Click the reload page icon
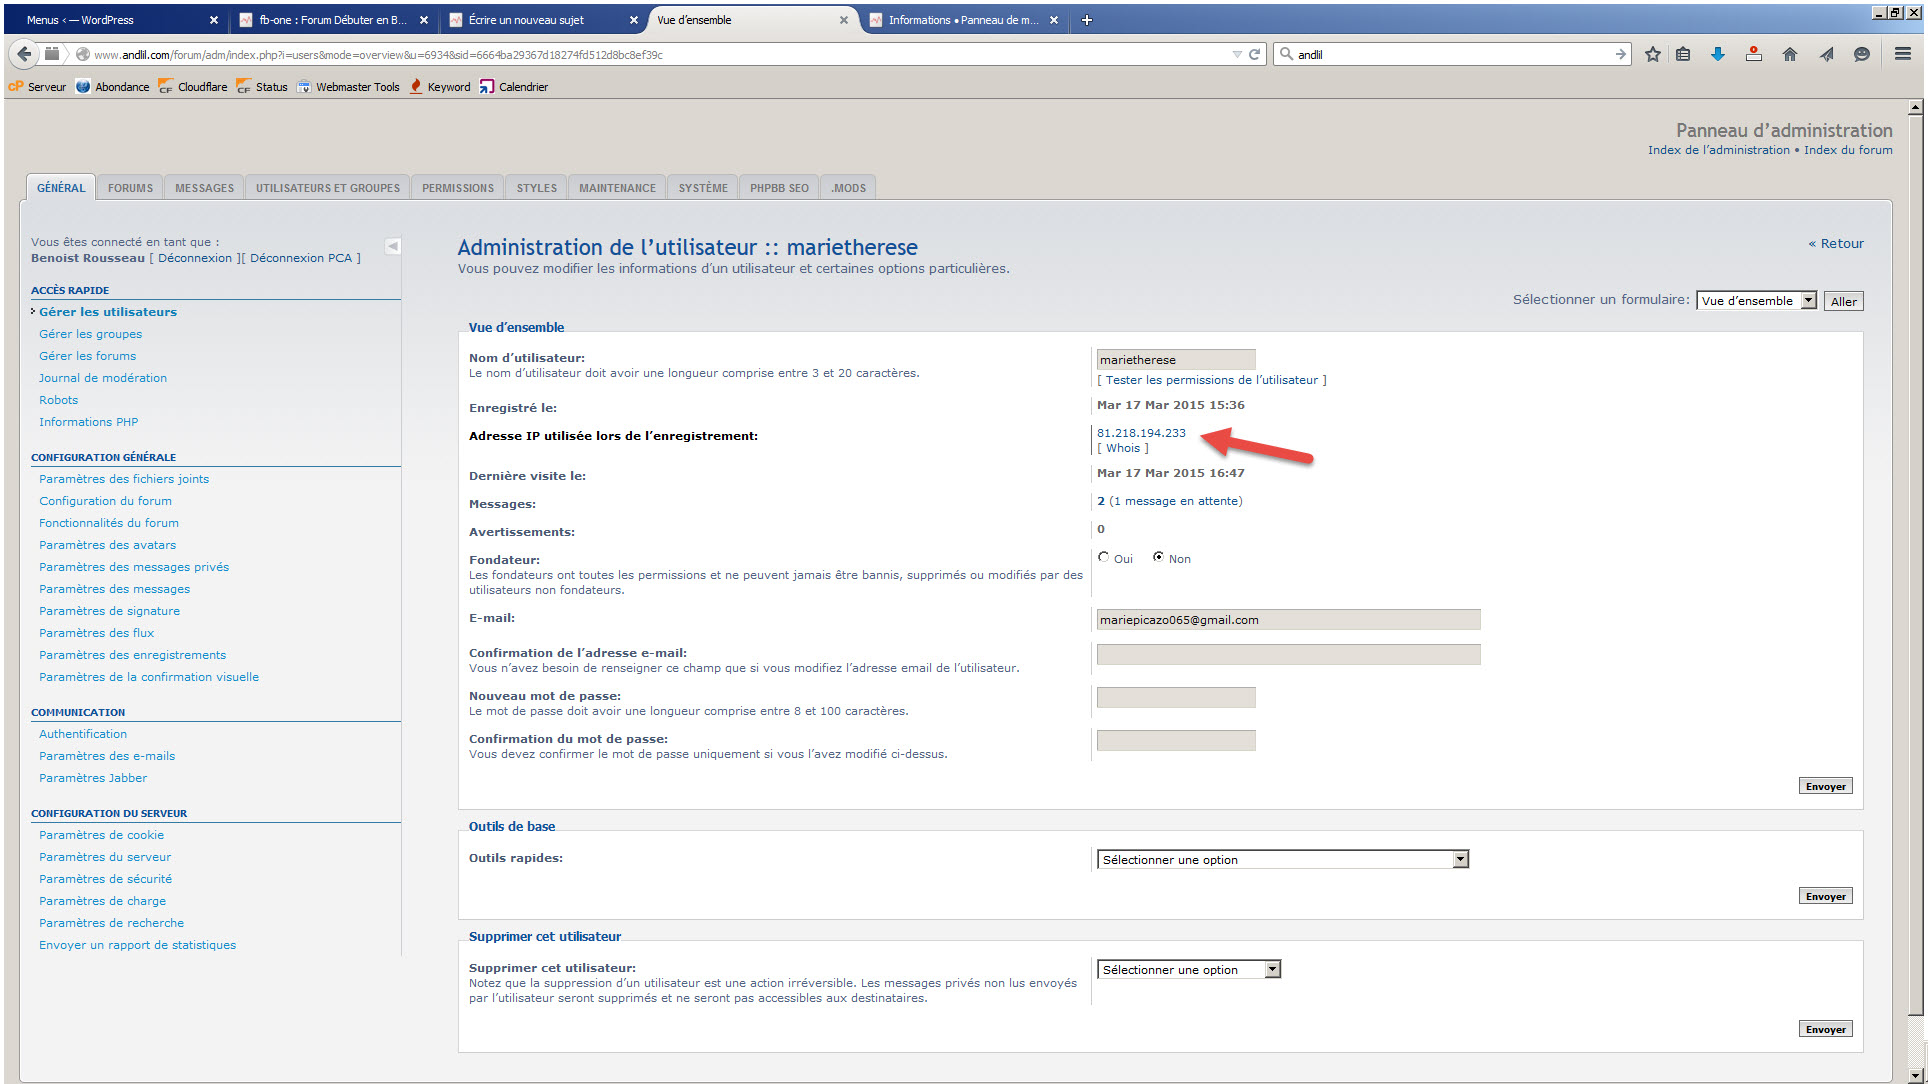This screenshot has height=1084, width=1928. pos(1254,54)
